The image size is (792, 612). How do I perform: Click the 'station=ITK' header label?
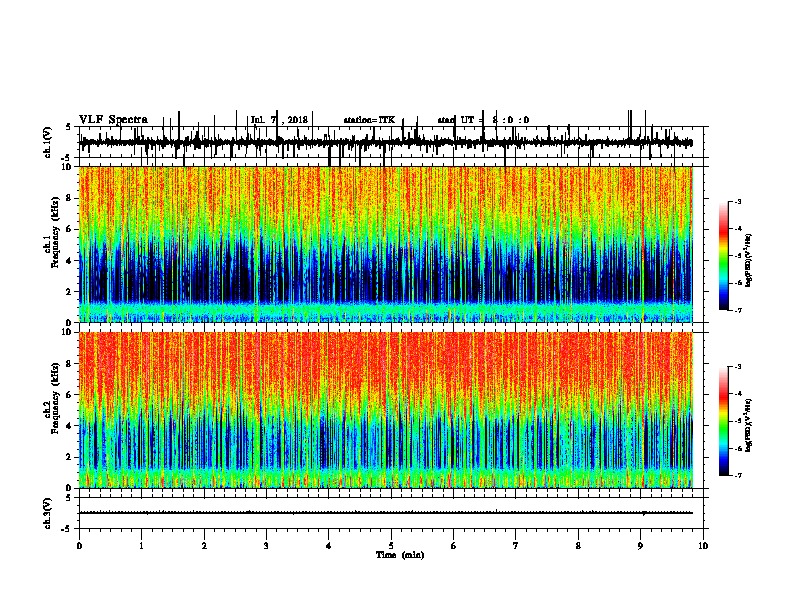[369, 120]
